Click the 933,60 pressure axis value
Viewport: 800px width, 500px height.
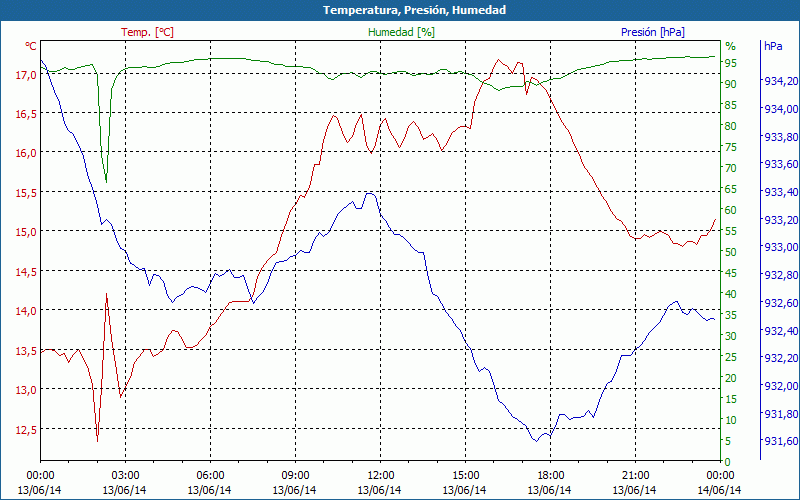pyautogui.click(x=780, y=164)
